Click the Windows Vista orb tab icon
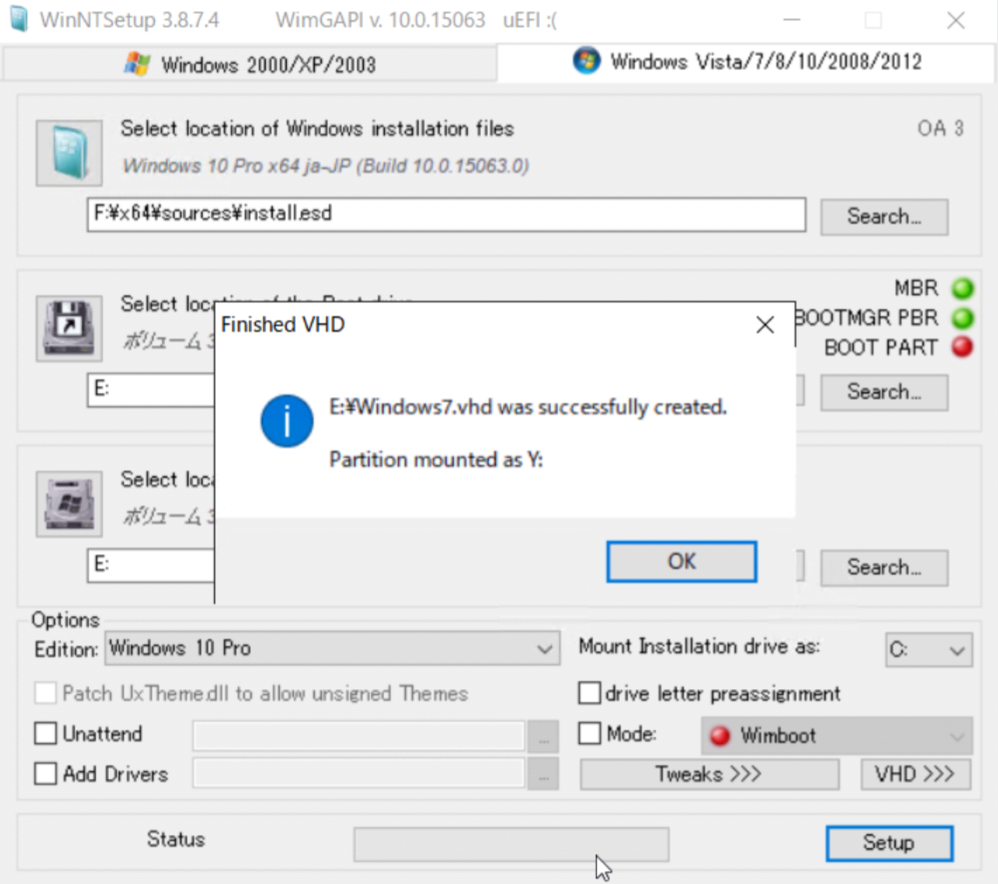This screenshot has width=998, height=884. coord(586,61)
